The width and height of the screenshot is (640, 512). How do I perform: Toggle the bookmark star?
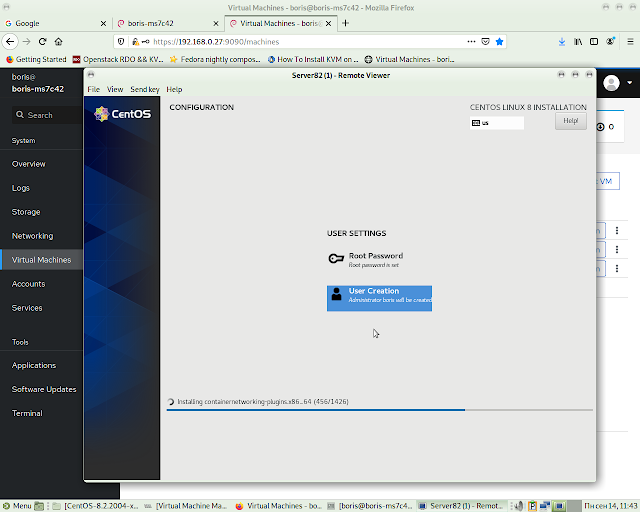tap(499, 42)
